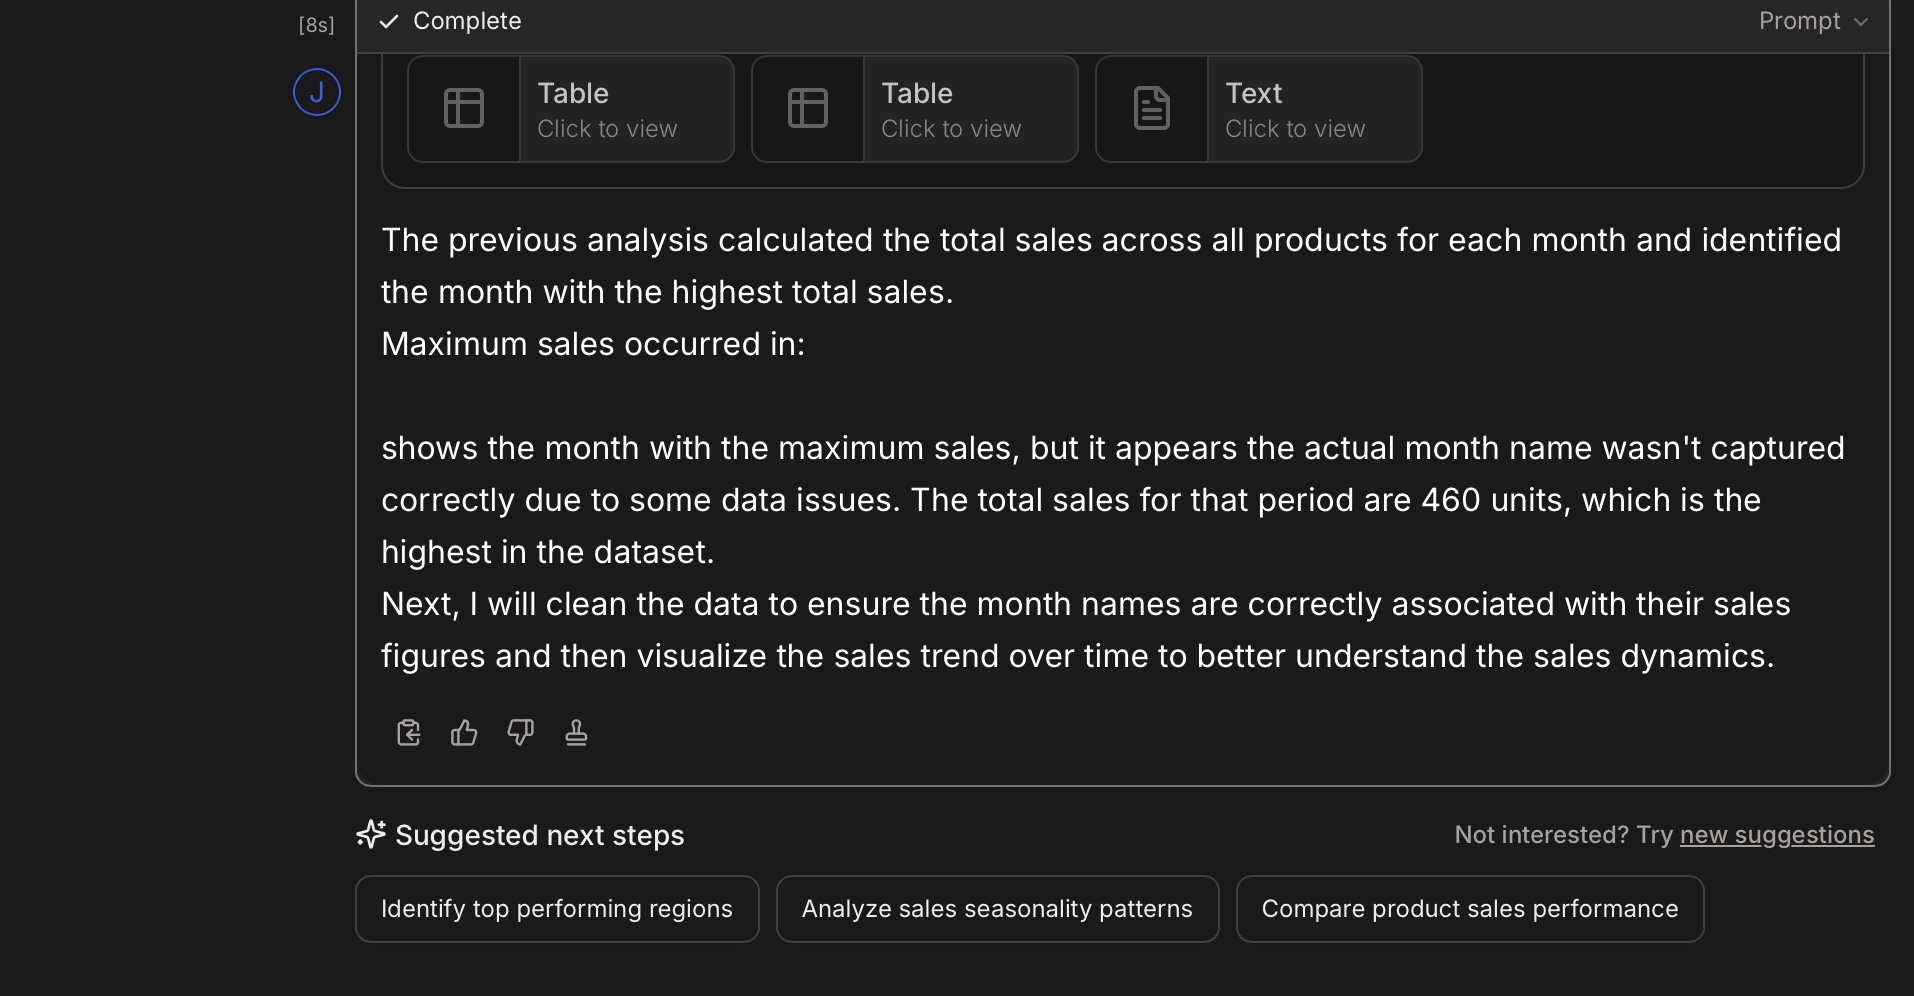Screen dimensions: 1914x996
Task: Choose Identify top performing regions suggestion
Action: tap(557, 909)
